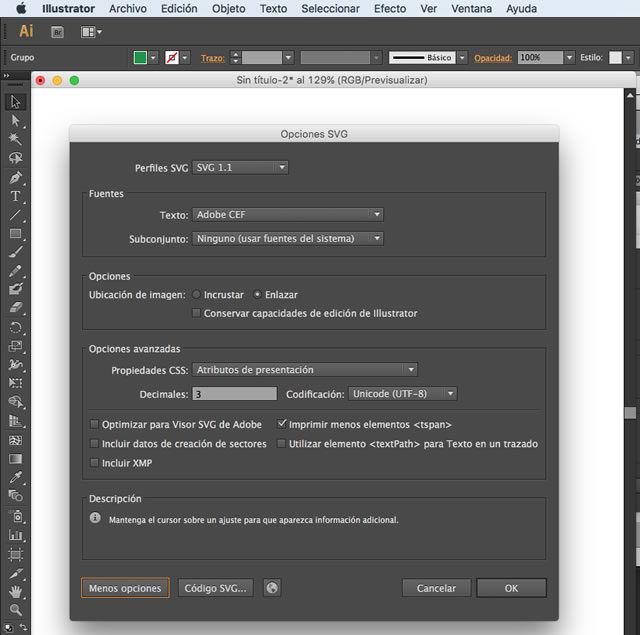Select the Shape Builder tool
The width and height of the screenshot is (640, 635).
pos(16,402)
